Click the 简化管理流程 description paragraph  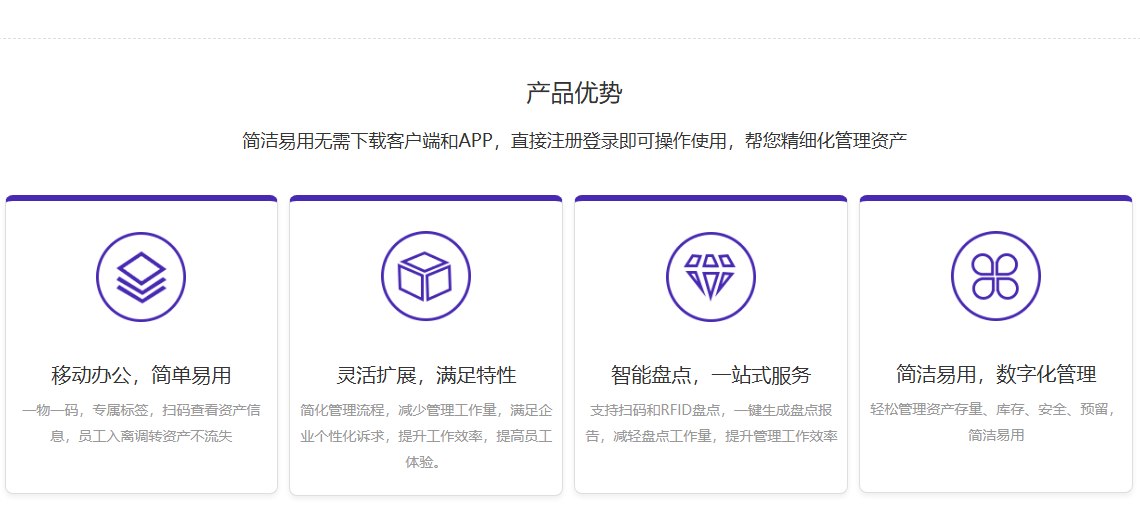(426, 436)
